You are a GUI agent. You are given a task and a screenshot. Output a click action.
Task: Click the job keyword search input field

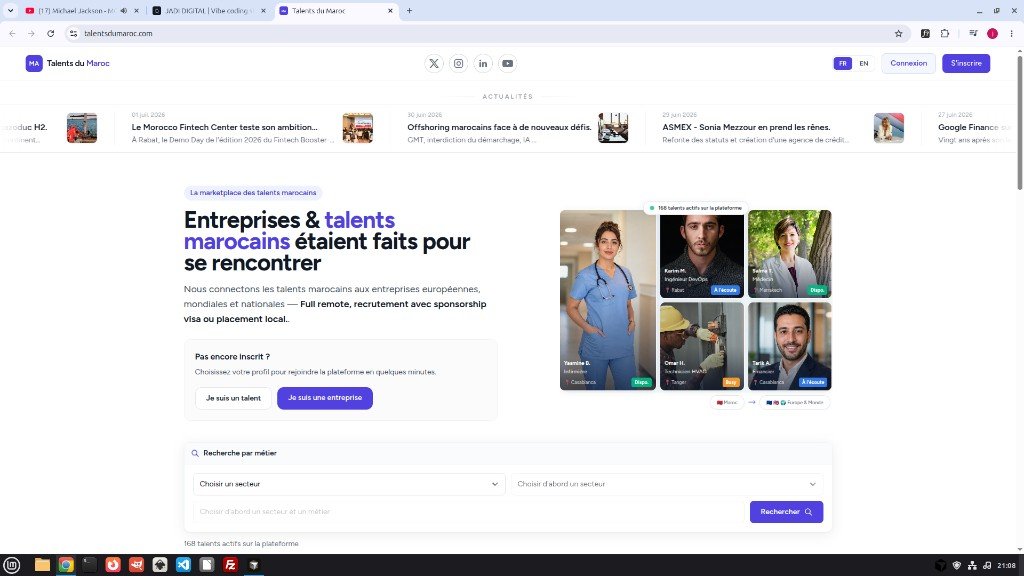pyautogui.click(x=469, y=512)
